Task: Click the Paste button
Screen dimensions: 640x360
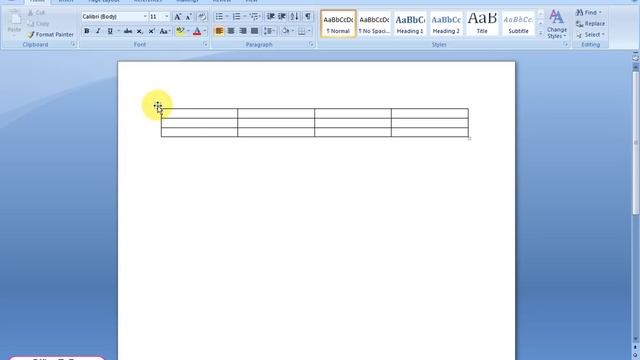Action: tap(14, 23)
